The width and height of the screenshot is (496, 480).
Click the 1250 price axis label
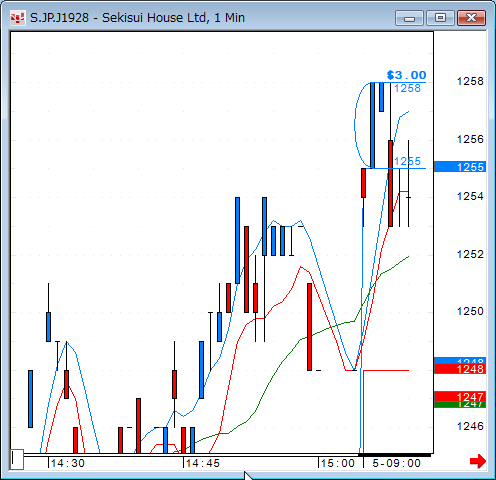pos(470,311)
